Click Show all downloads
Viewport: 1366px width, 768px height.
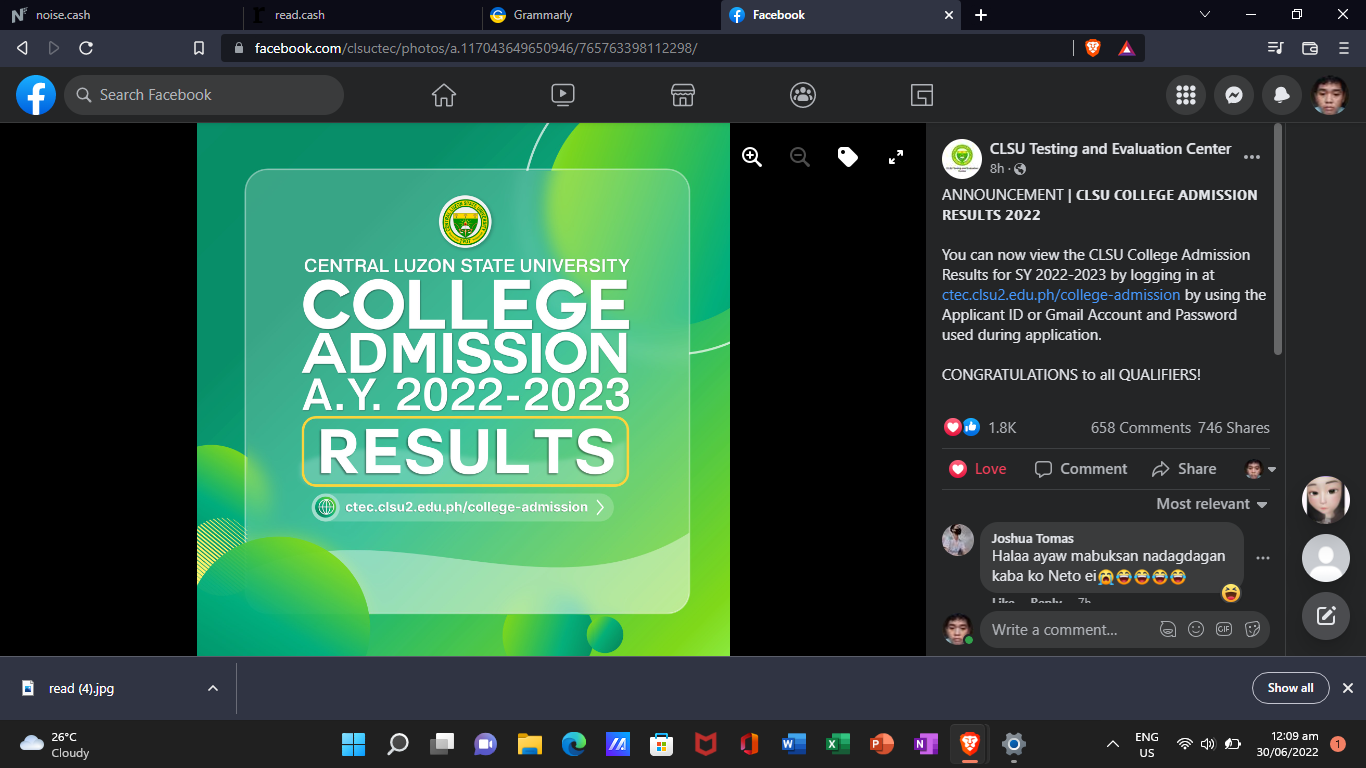1291,688
